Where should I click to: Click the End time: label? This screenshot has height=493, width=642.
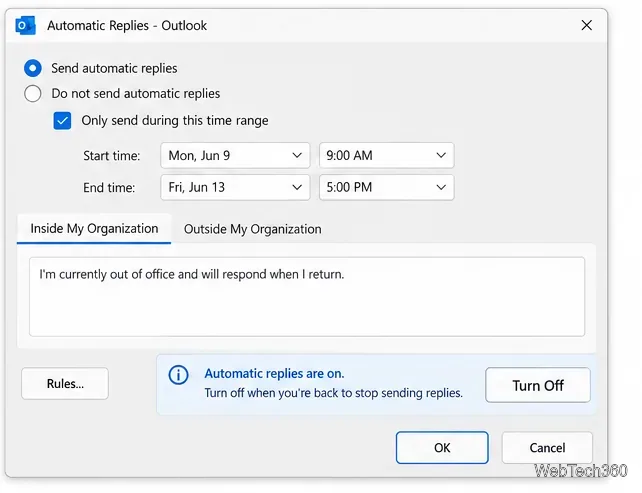pyautogui.click(x=109, y=188)
